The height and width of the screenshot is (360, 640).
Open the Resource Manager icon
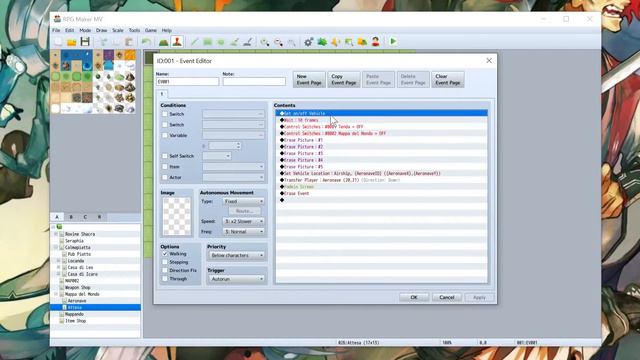click(362, 42)
